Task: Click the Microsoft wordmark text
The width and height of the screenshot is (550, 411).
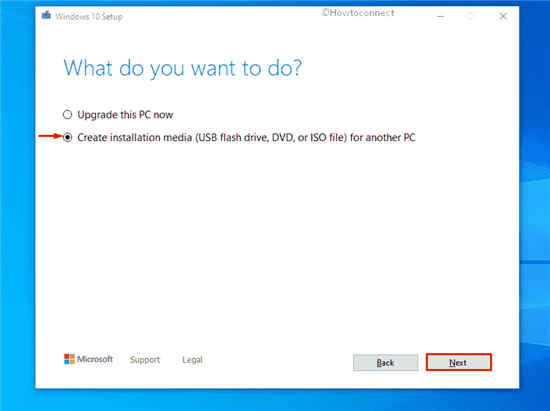Action: click(95, 359)
